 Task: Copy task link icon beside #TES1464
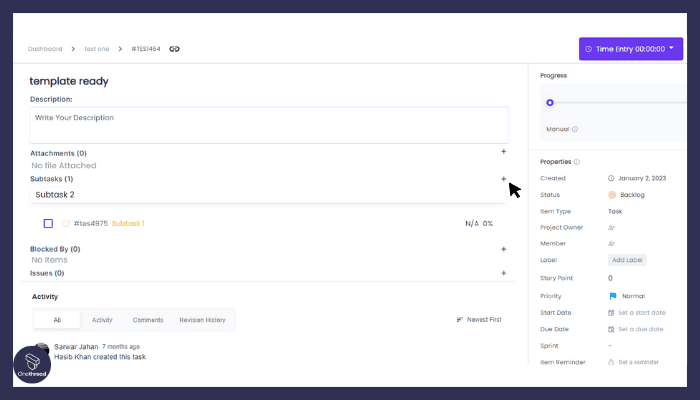click(175, 49)
